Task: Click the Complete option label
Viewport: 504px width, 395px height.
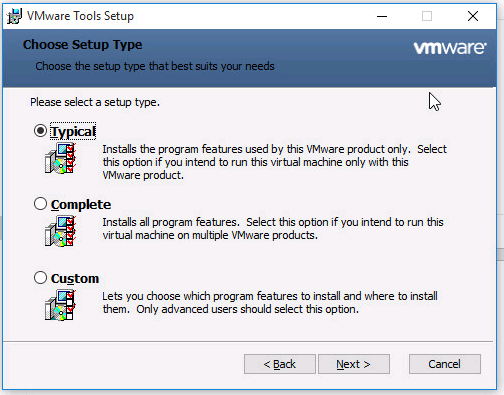Action: [81, 205]
